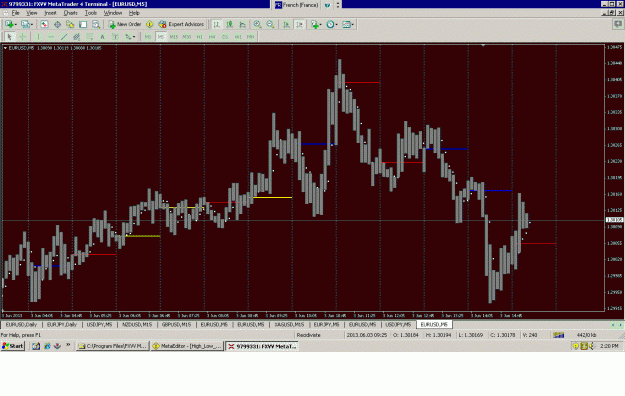Draw a vertical line tool
Image resolution: width=625 pixels, height=396 pixels.
point(38,37)
